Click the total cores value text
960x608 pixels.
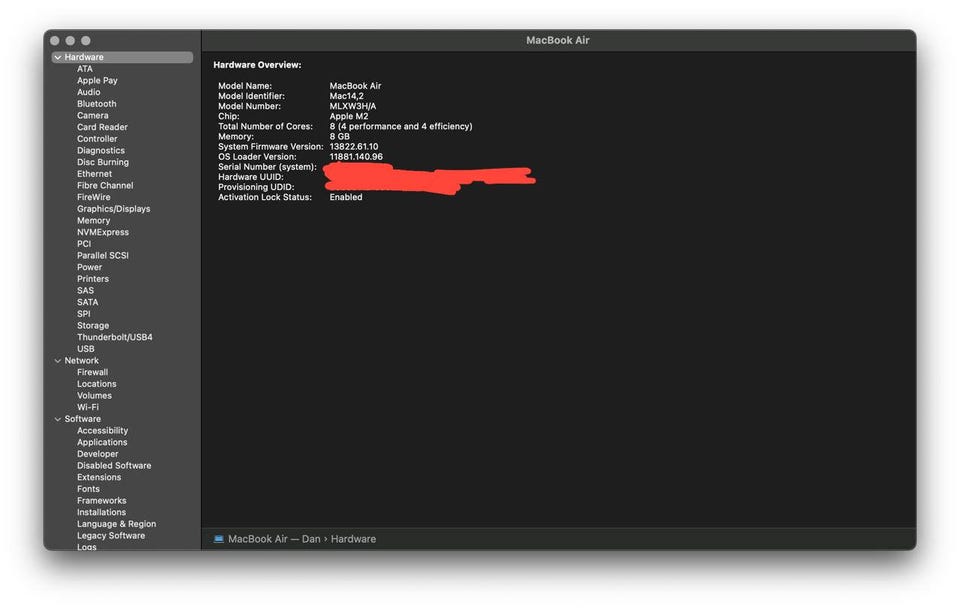pyautogui.click(x=401, y=126)
